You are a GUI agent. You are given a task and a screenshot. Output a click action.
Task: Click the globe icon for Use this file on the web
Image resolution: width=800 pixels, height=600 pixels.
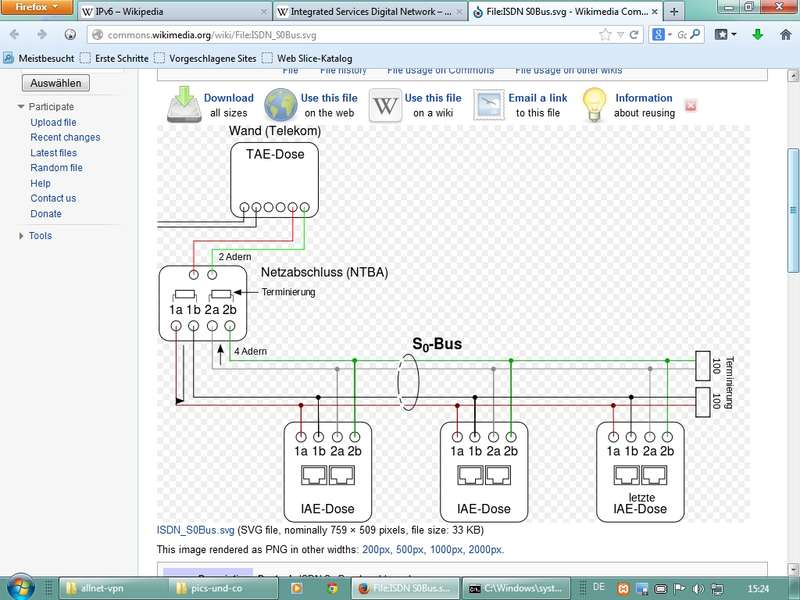280,105
